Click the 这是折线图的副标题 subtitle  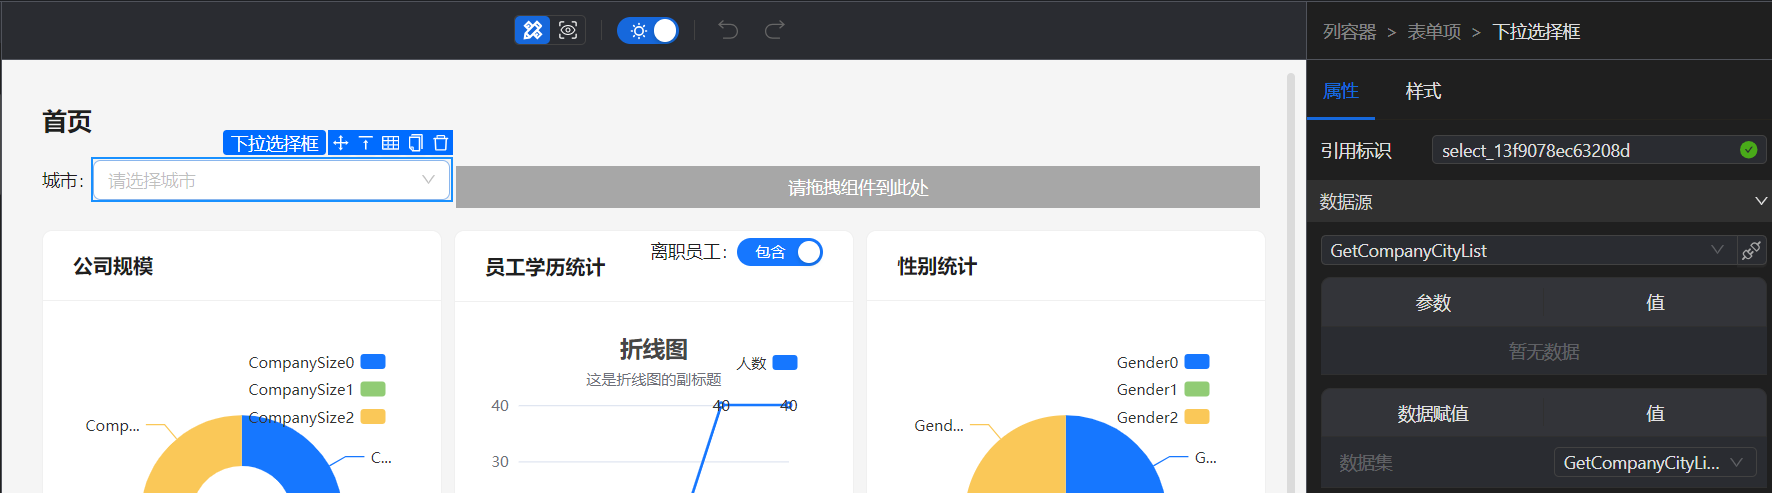[653, 380]
